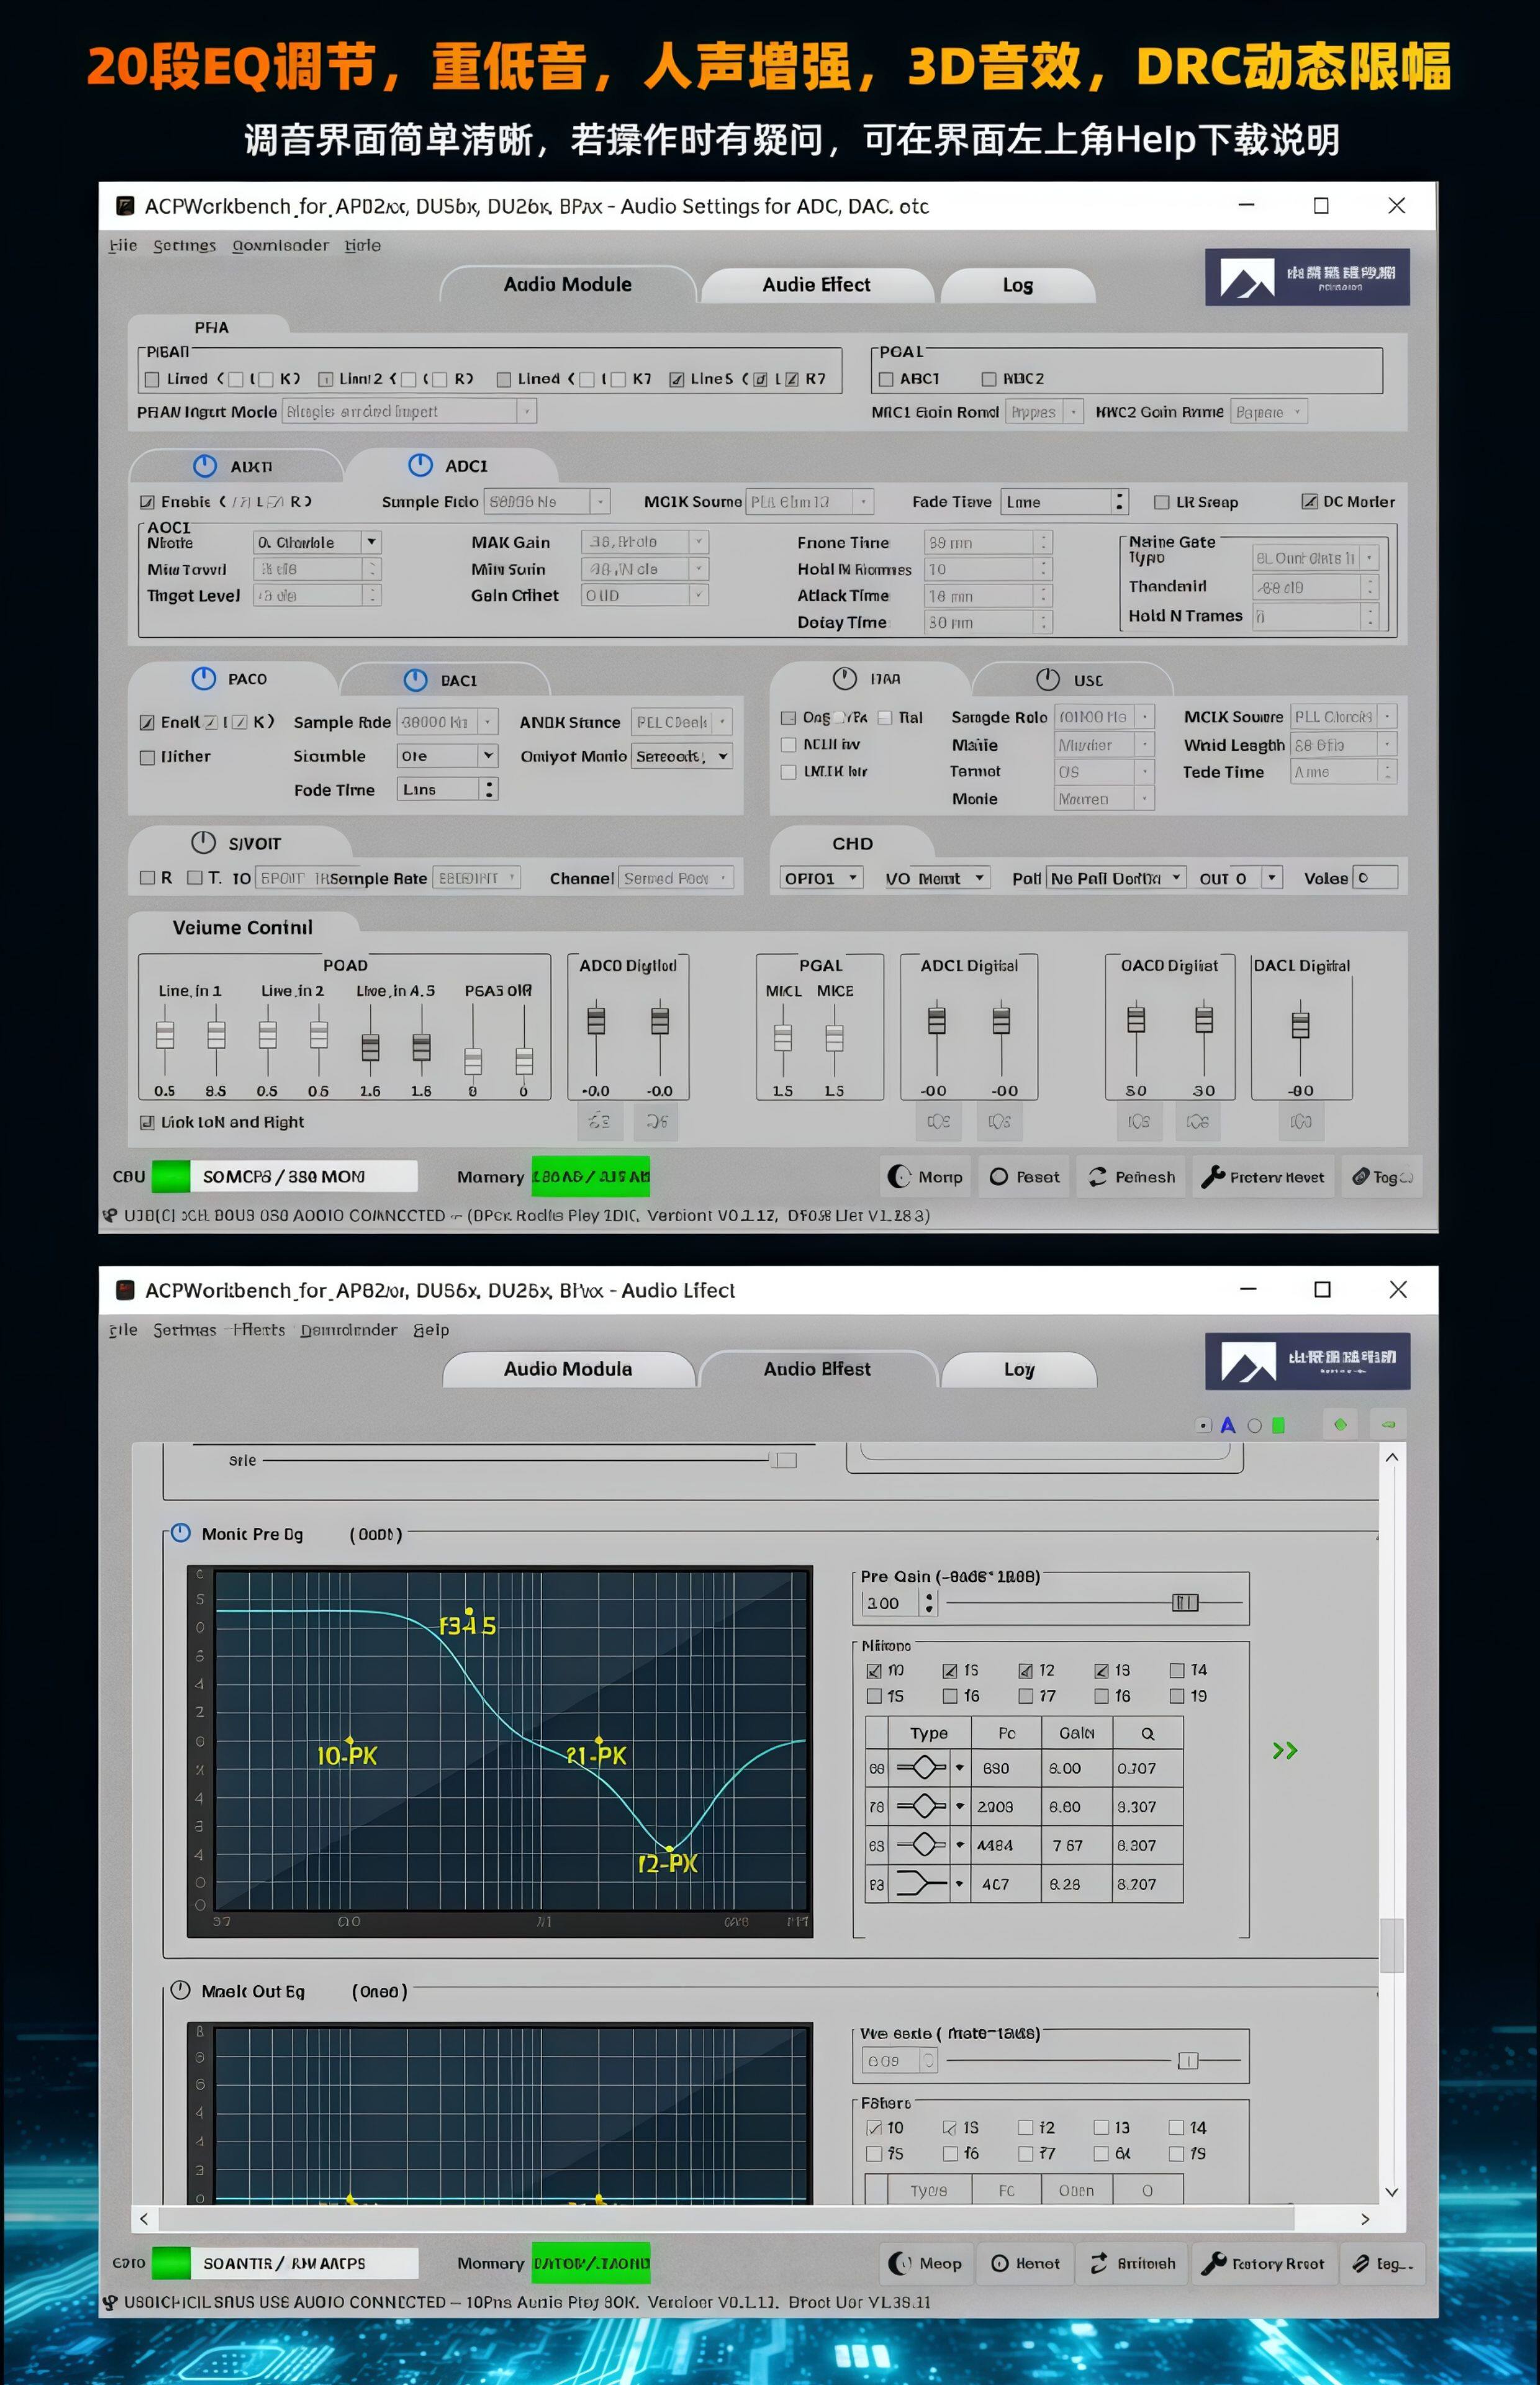Click the Pre Gain slider handle
1540x2385 pixels.
click(x=1184, y=1603)
